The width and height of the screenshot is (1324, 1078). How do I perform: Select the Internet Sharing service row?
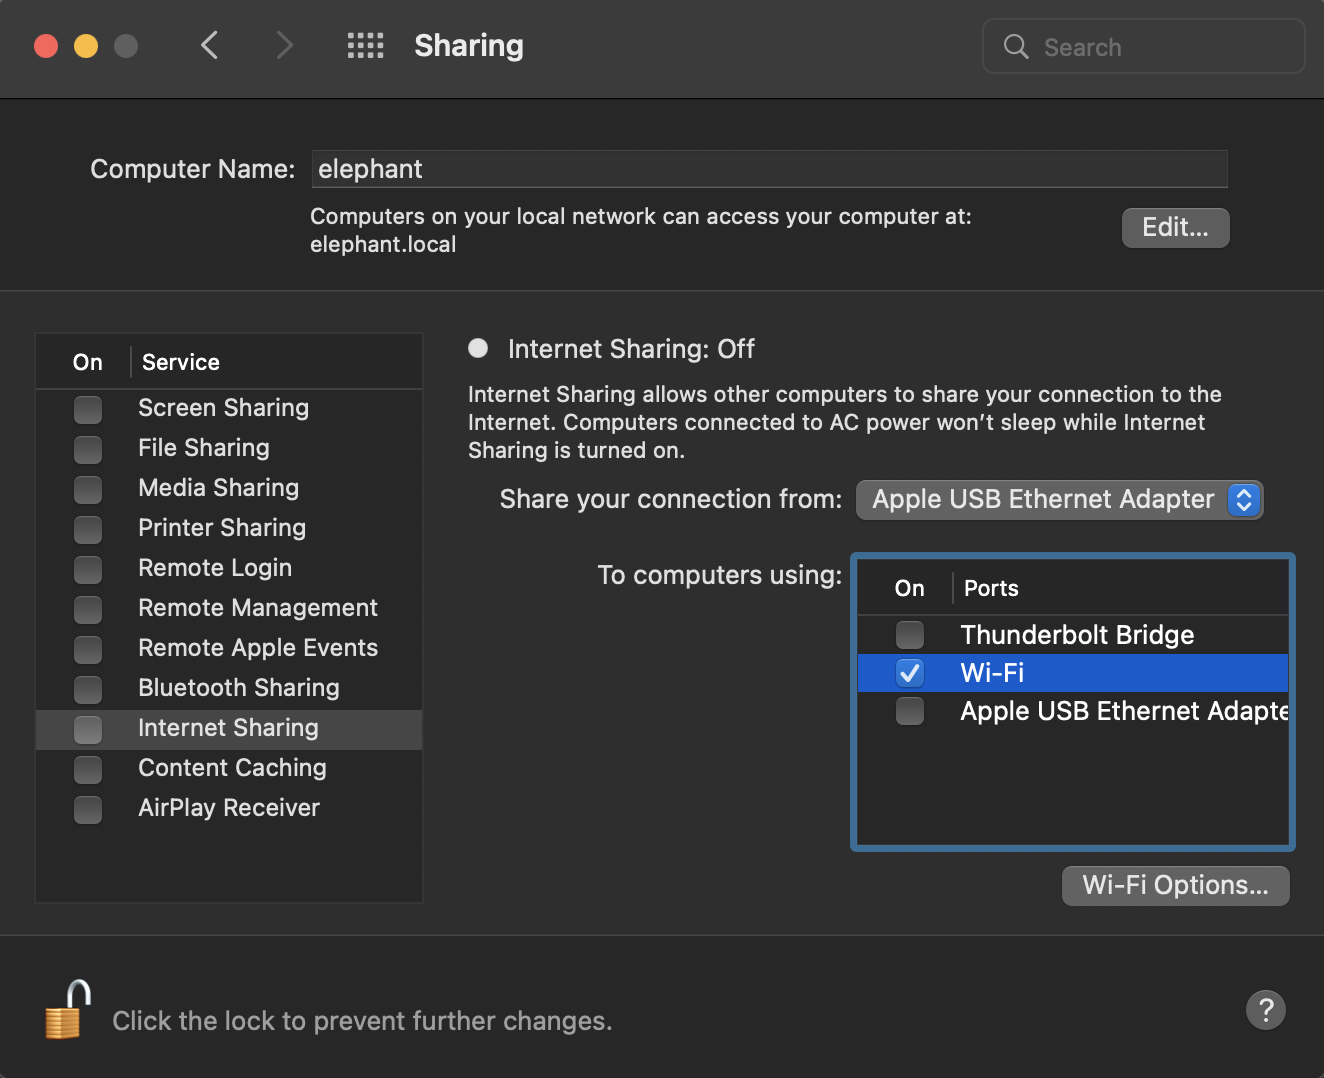coord(228,728)
